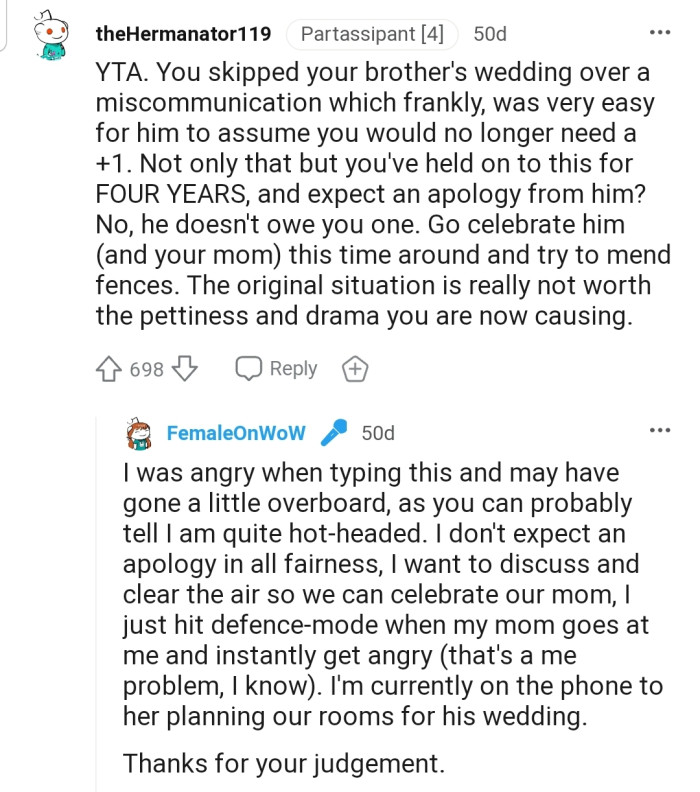Open the three-dot menu on FemaleOnWoW's reply
Image resolution: width=700 pixels, height=792 pixels.
660,431
